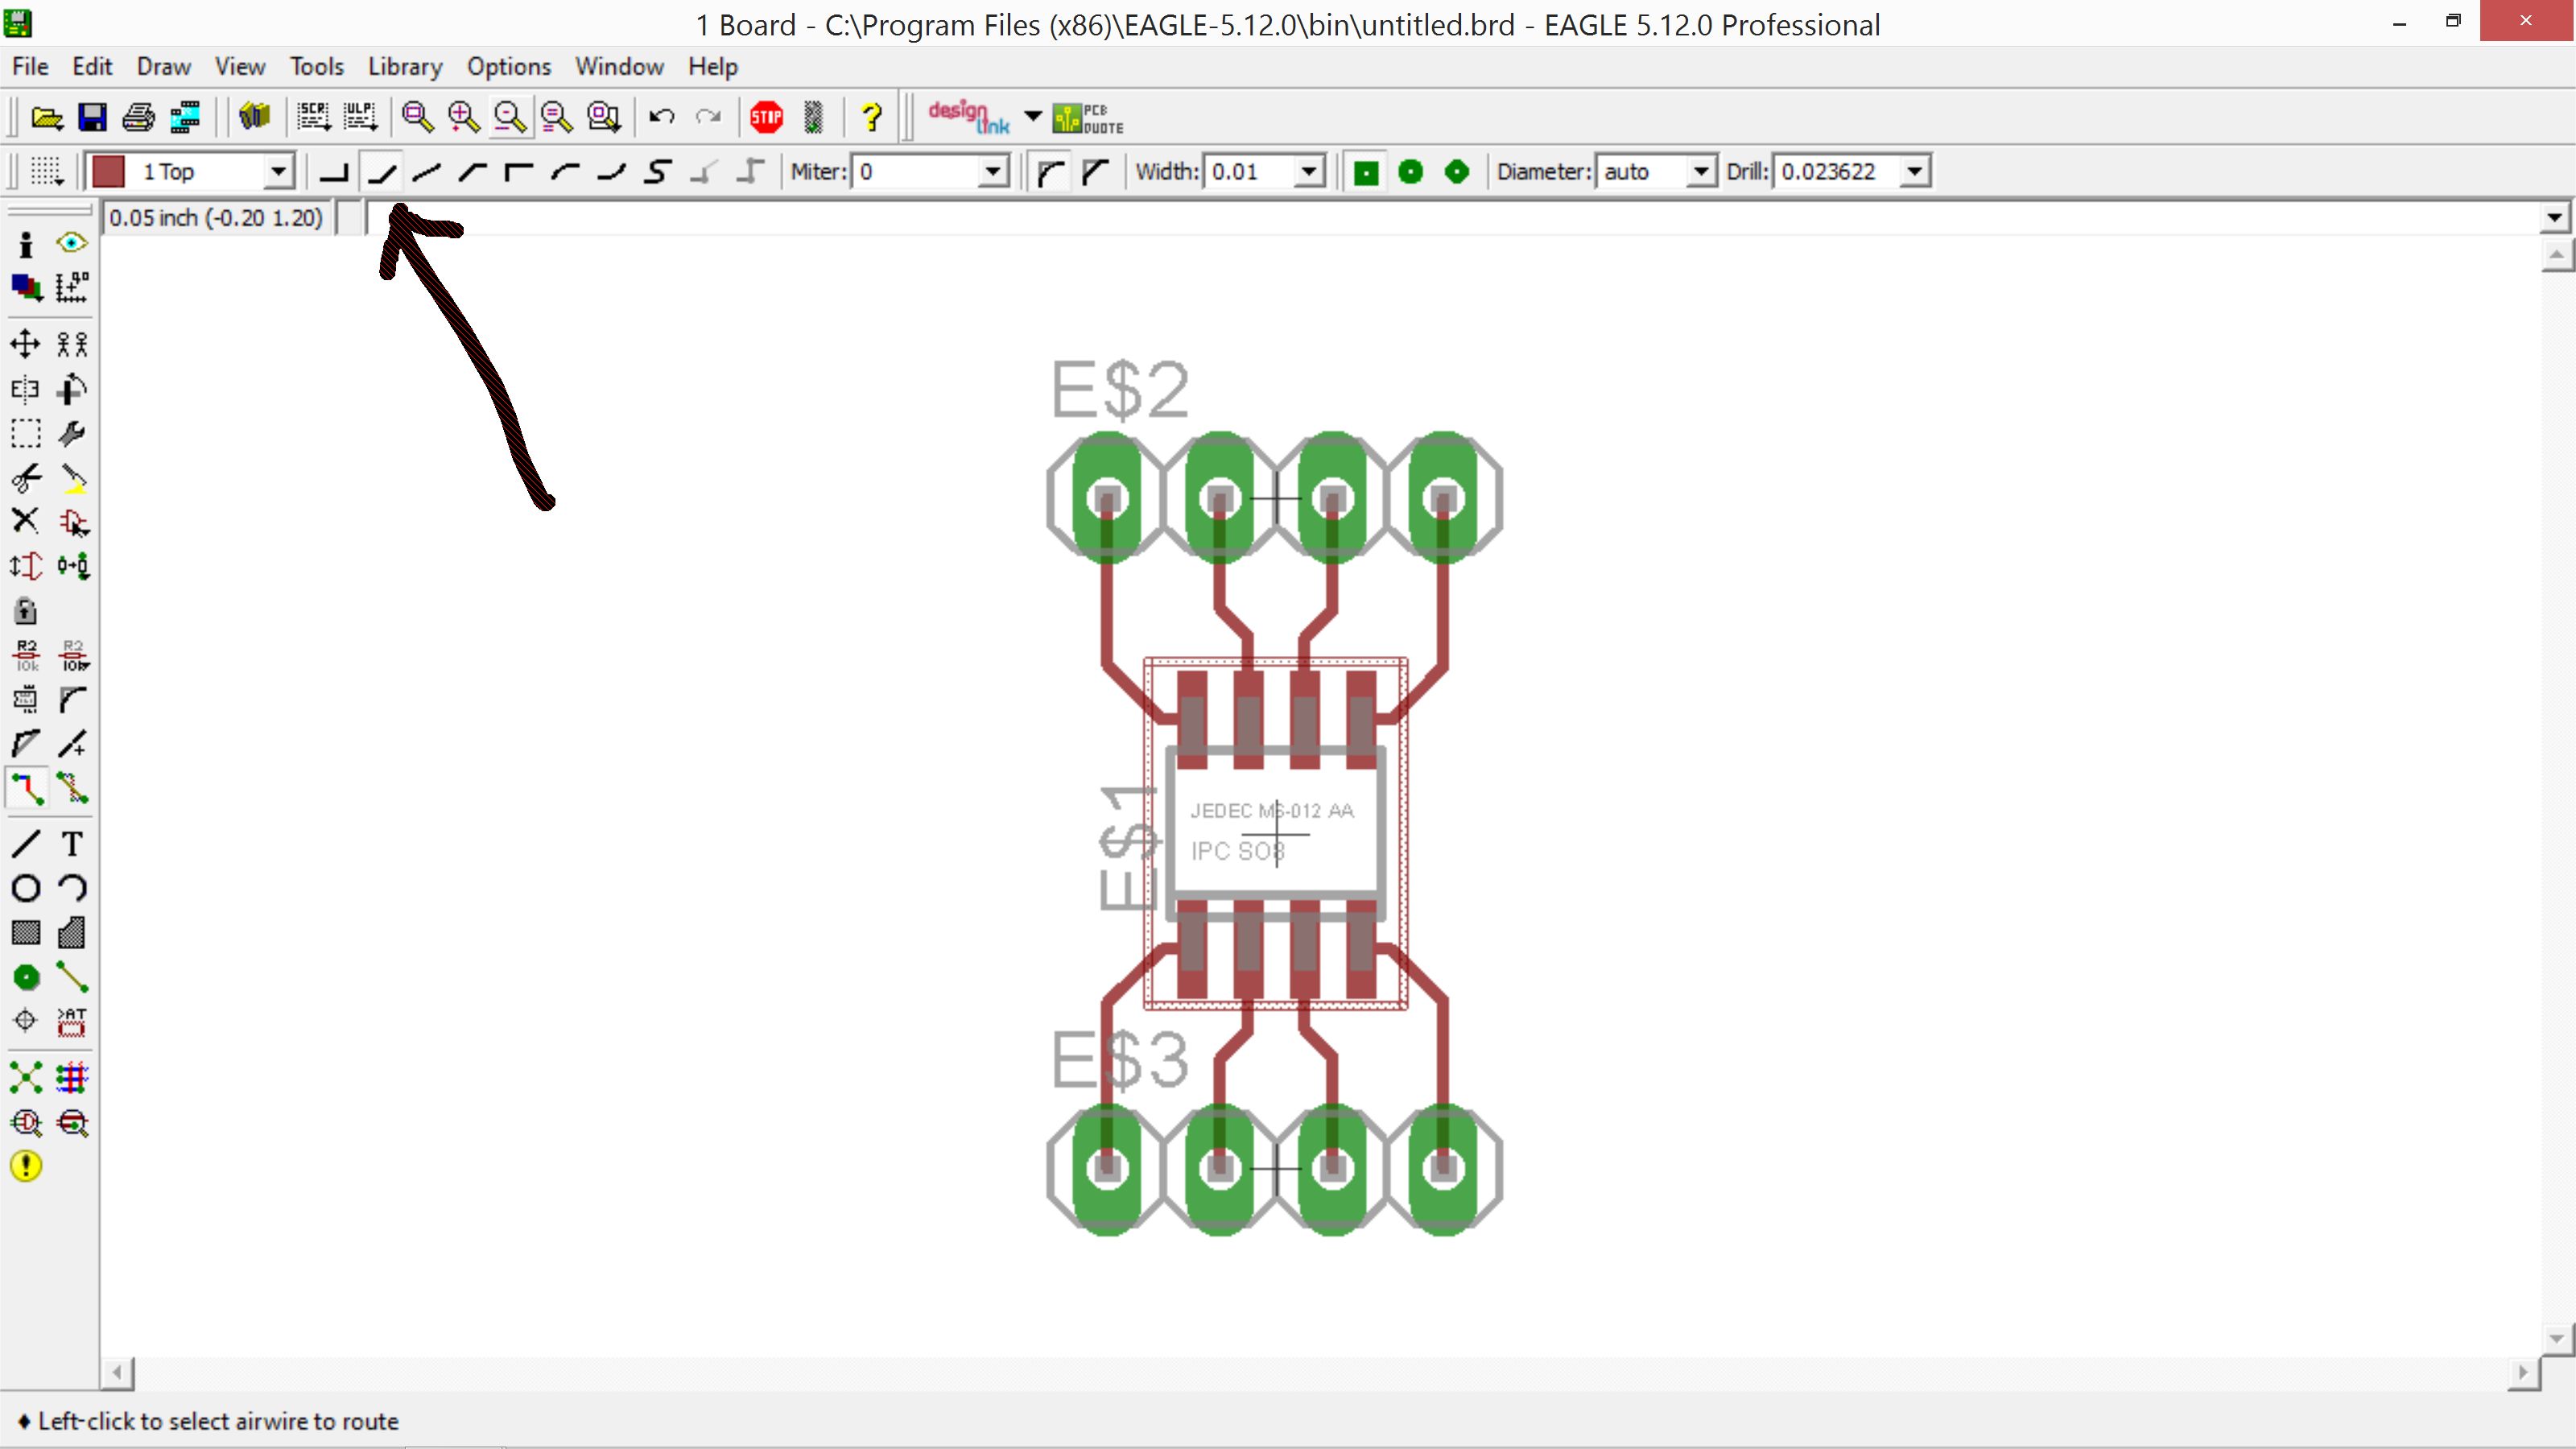Click the red 1 Top layer swatch
This screenshot has height=1449, width=2576.
click(108, 172)
